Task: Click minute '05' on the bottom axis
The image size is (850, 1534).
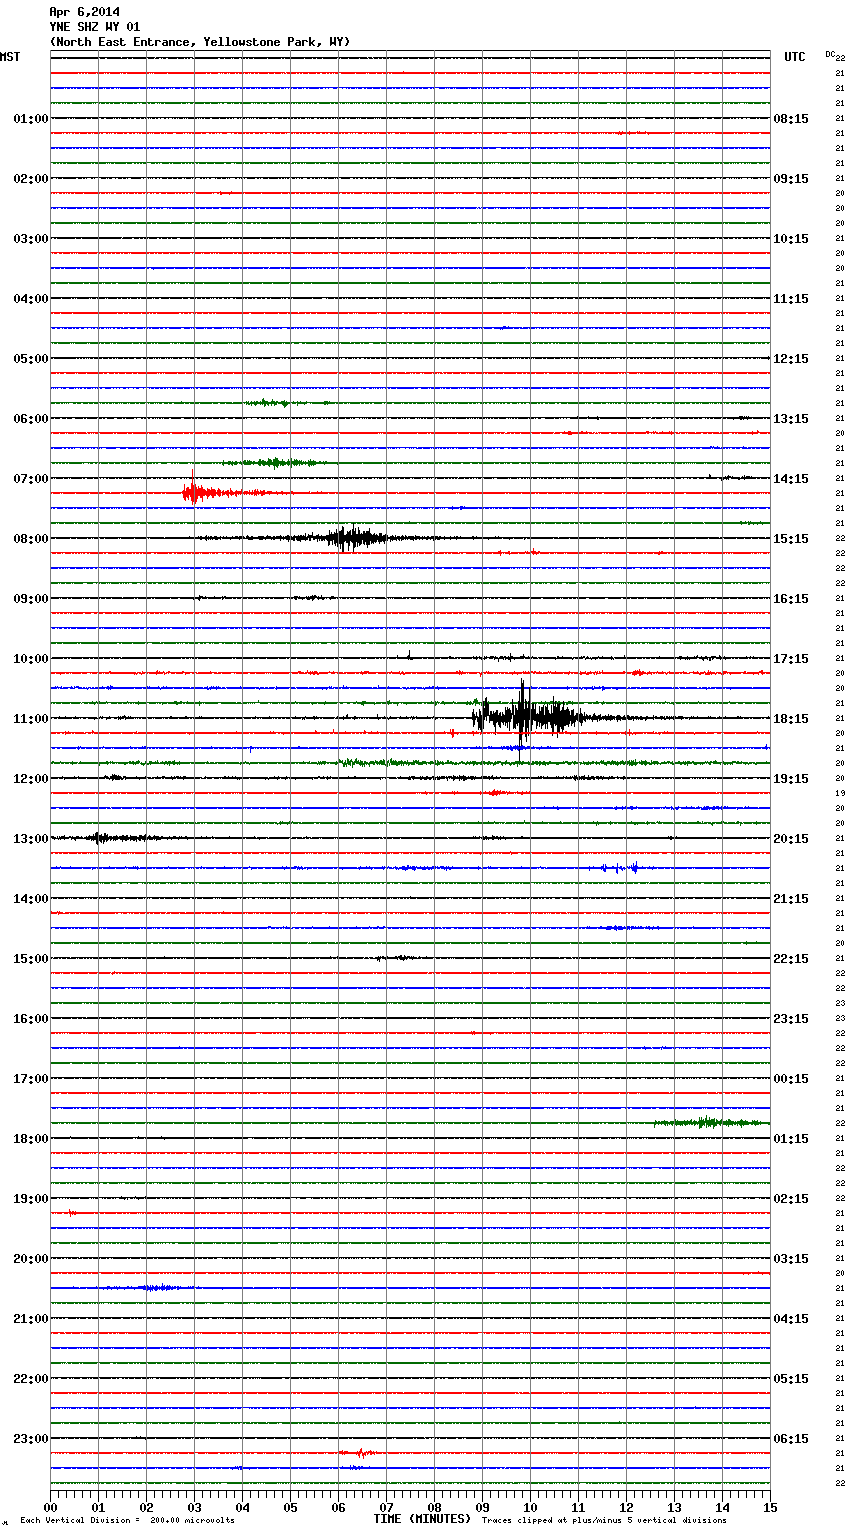Action: pos(290,1507)
